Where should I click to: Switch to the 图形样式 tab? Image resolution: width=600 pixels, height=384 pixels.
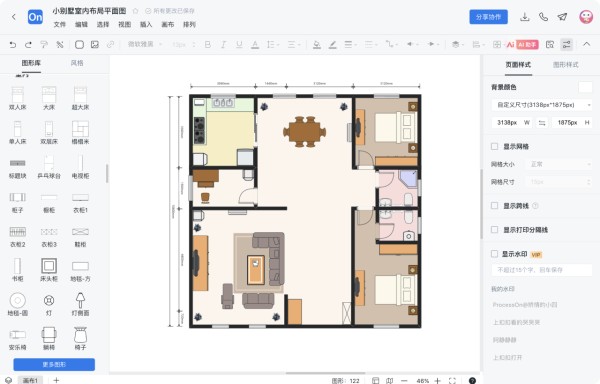566,65
